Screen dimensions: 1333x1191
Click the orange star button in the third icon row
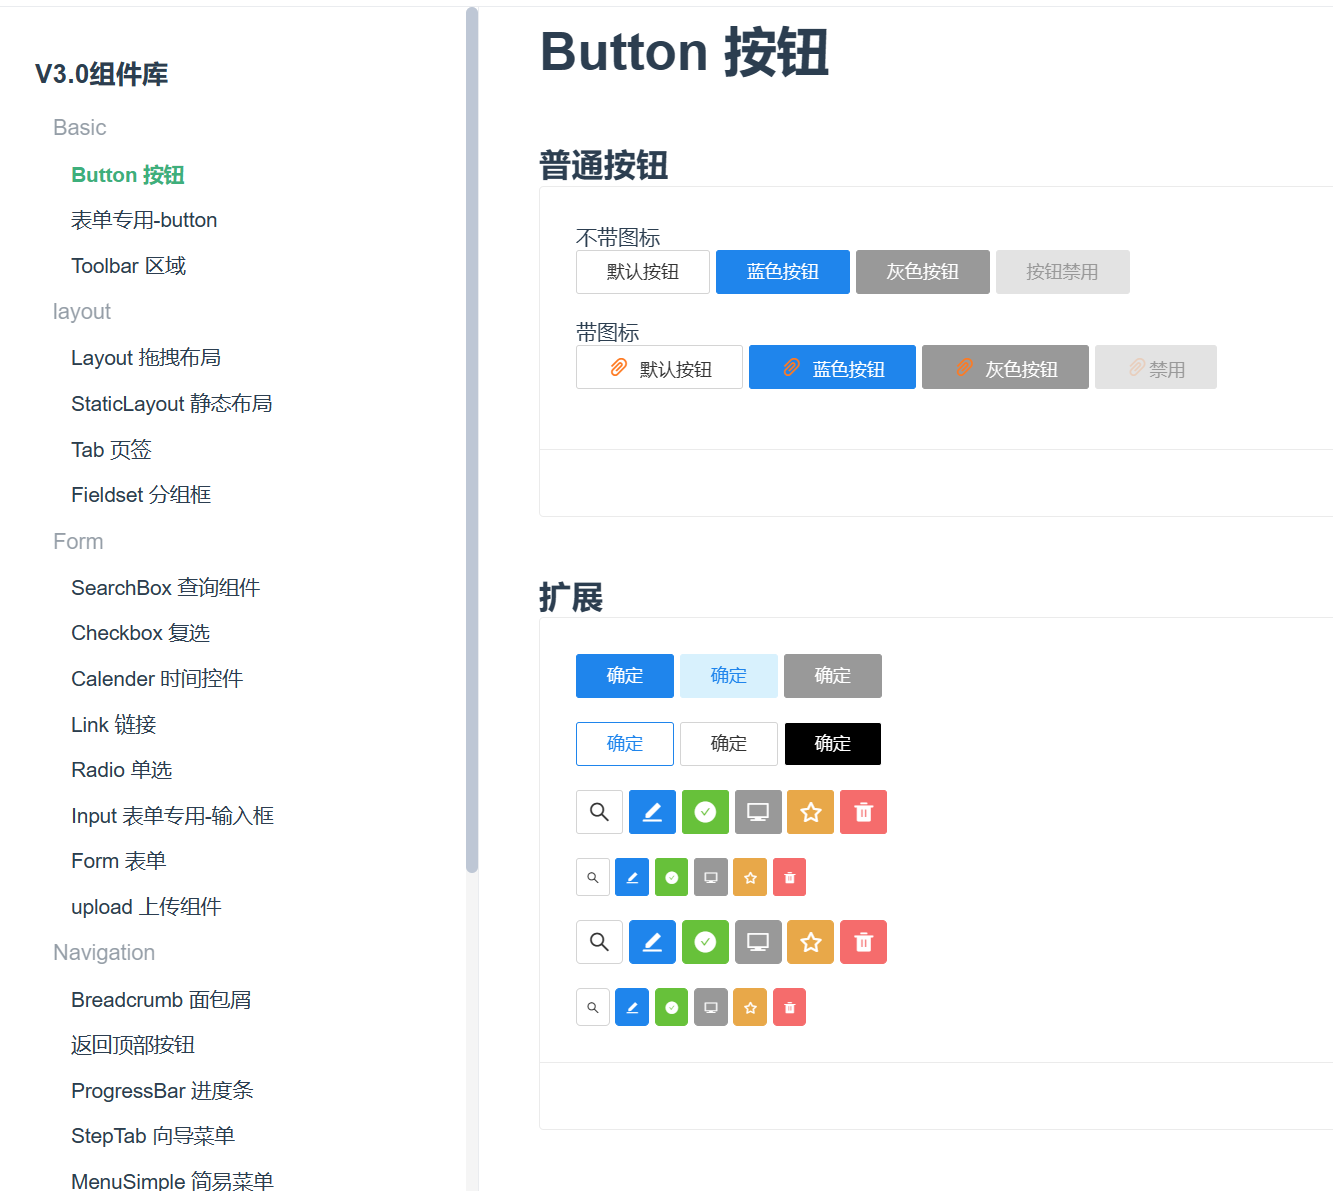coord(811,942)
